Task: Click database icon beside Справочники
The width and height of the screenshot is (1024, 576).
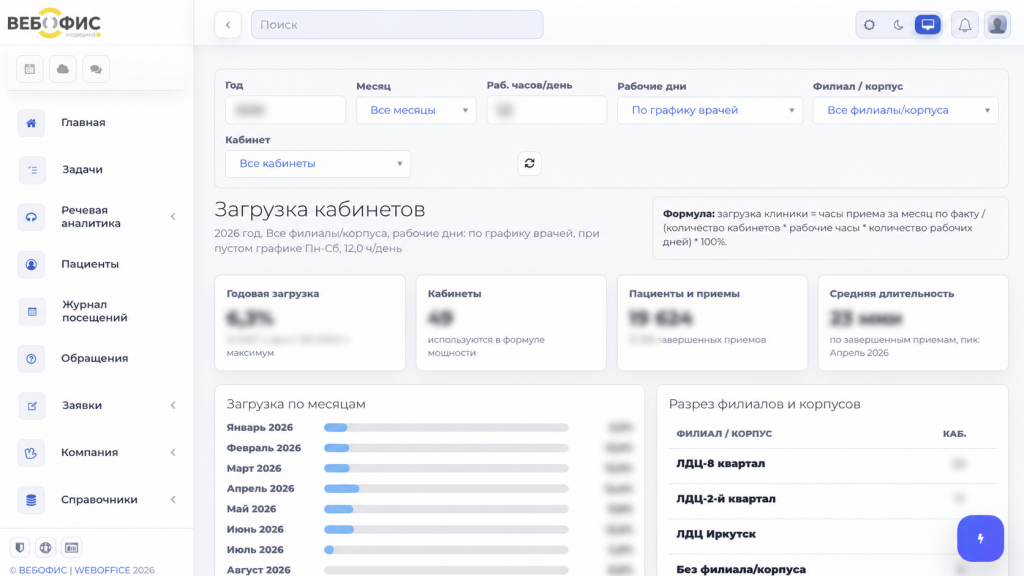Action: pyautogui.click(x=31, y=500)
